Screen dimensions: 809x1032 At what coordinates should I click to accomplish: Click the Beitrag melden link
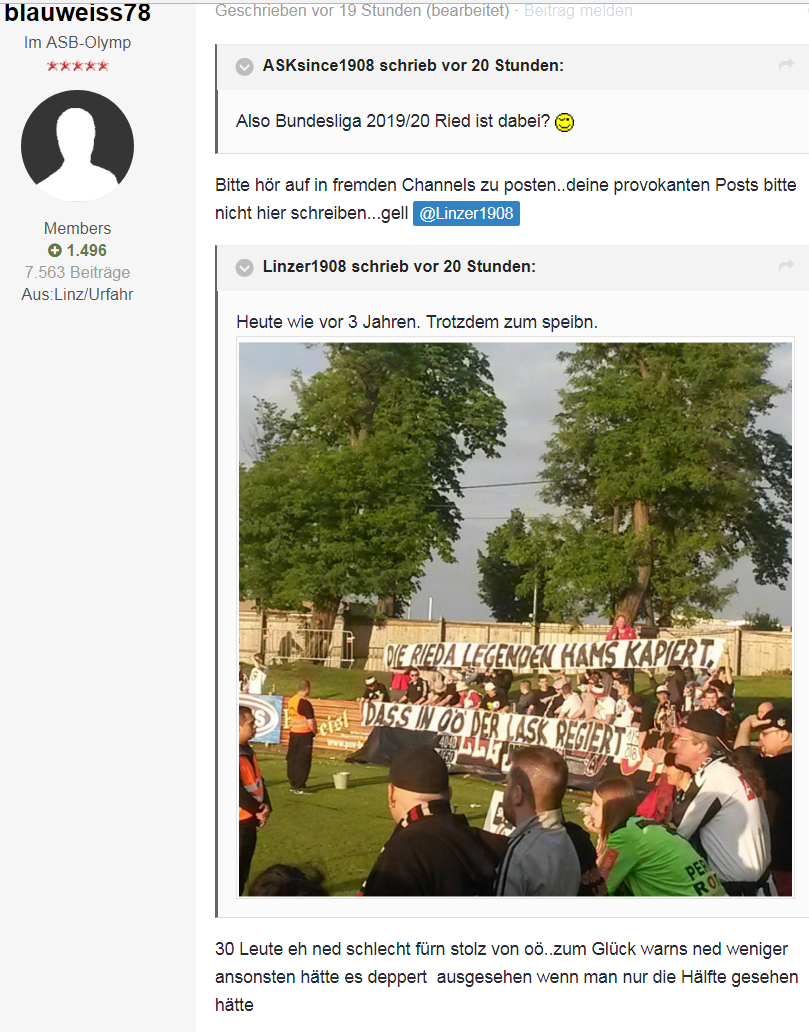tap(578, 11)
